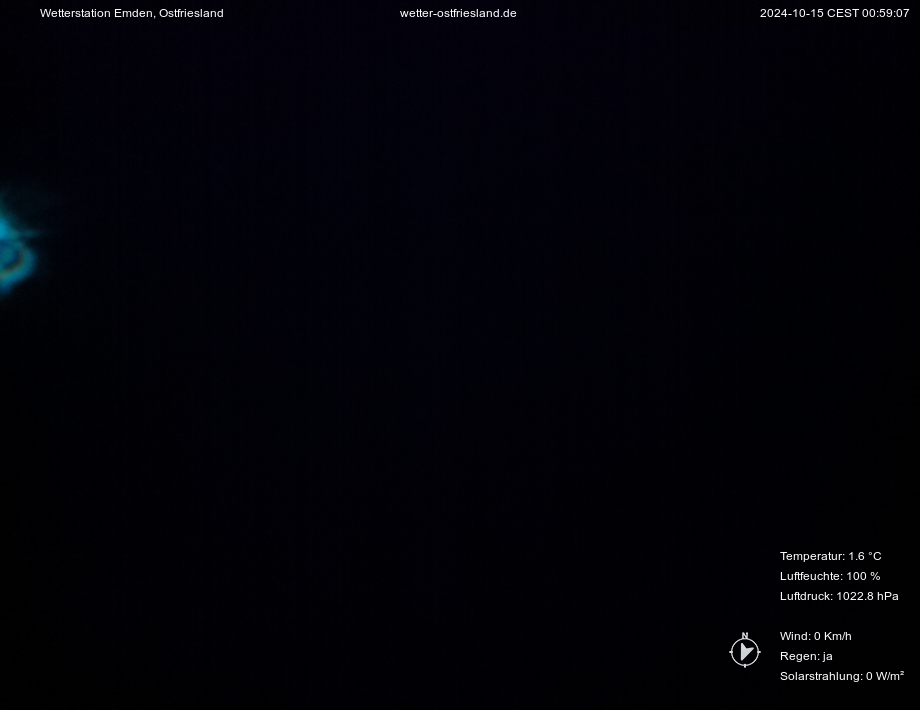Click the wind direction compass icon

[745, 650]
